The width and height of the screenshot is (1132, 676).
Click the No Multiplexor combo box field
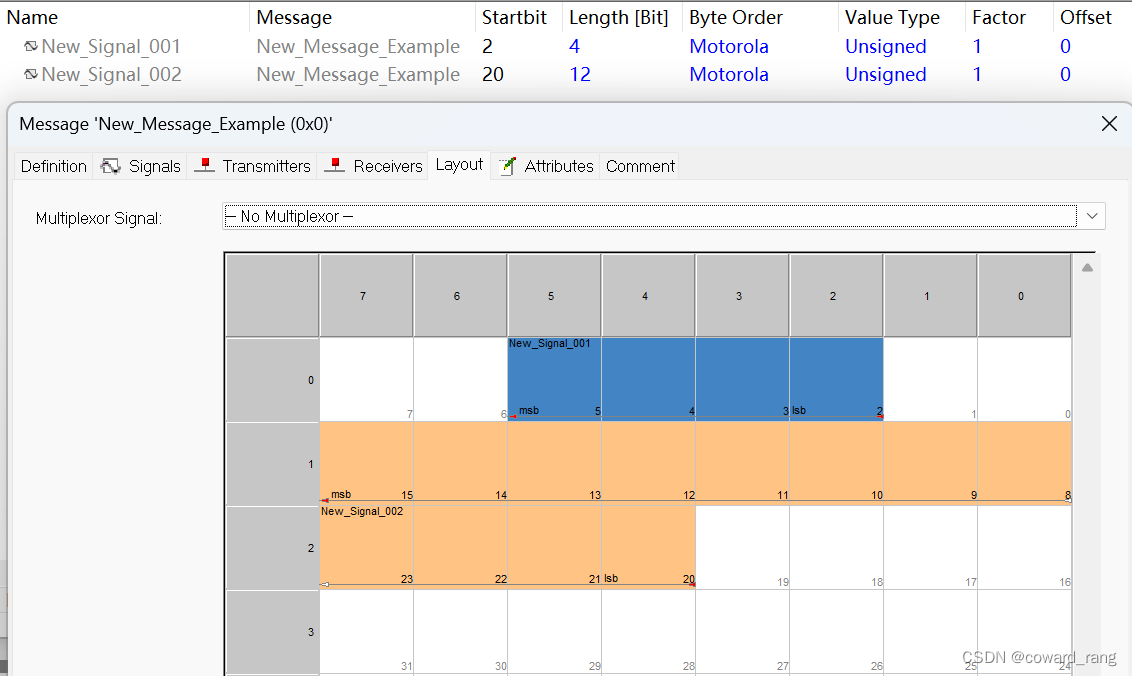coord(650,216)
